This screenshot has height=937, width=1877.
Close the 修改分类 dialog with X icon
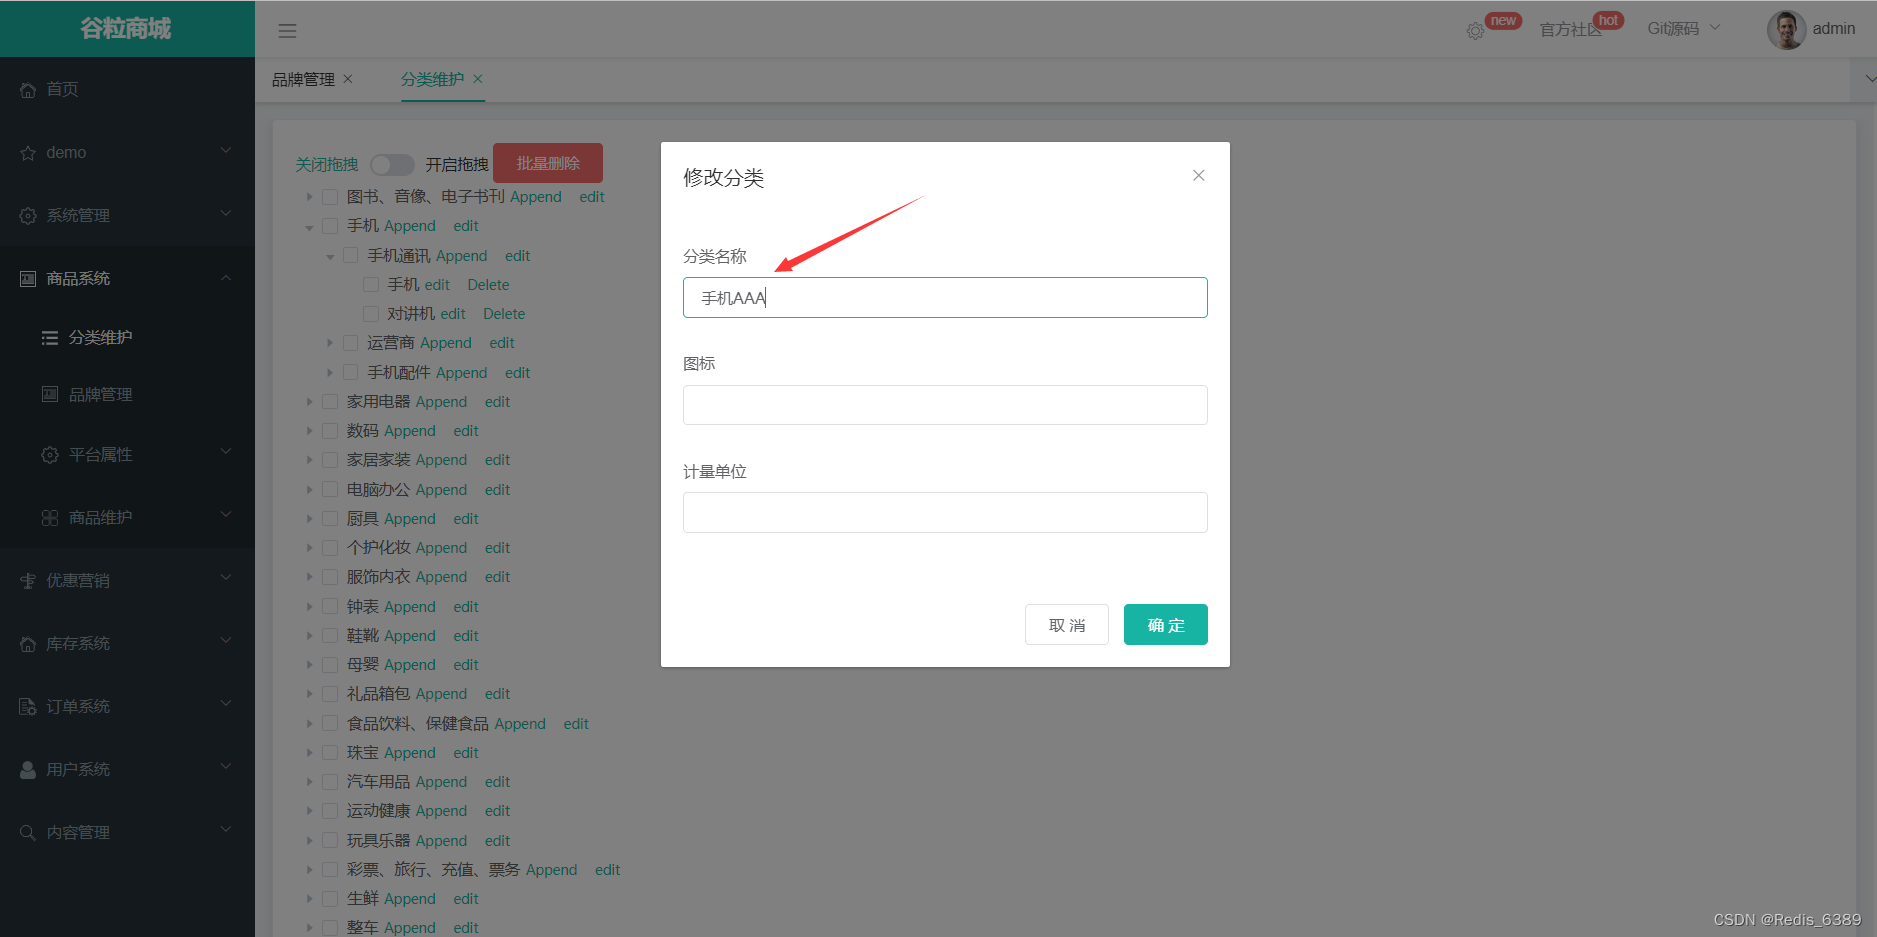click(1198, 175)
